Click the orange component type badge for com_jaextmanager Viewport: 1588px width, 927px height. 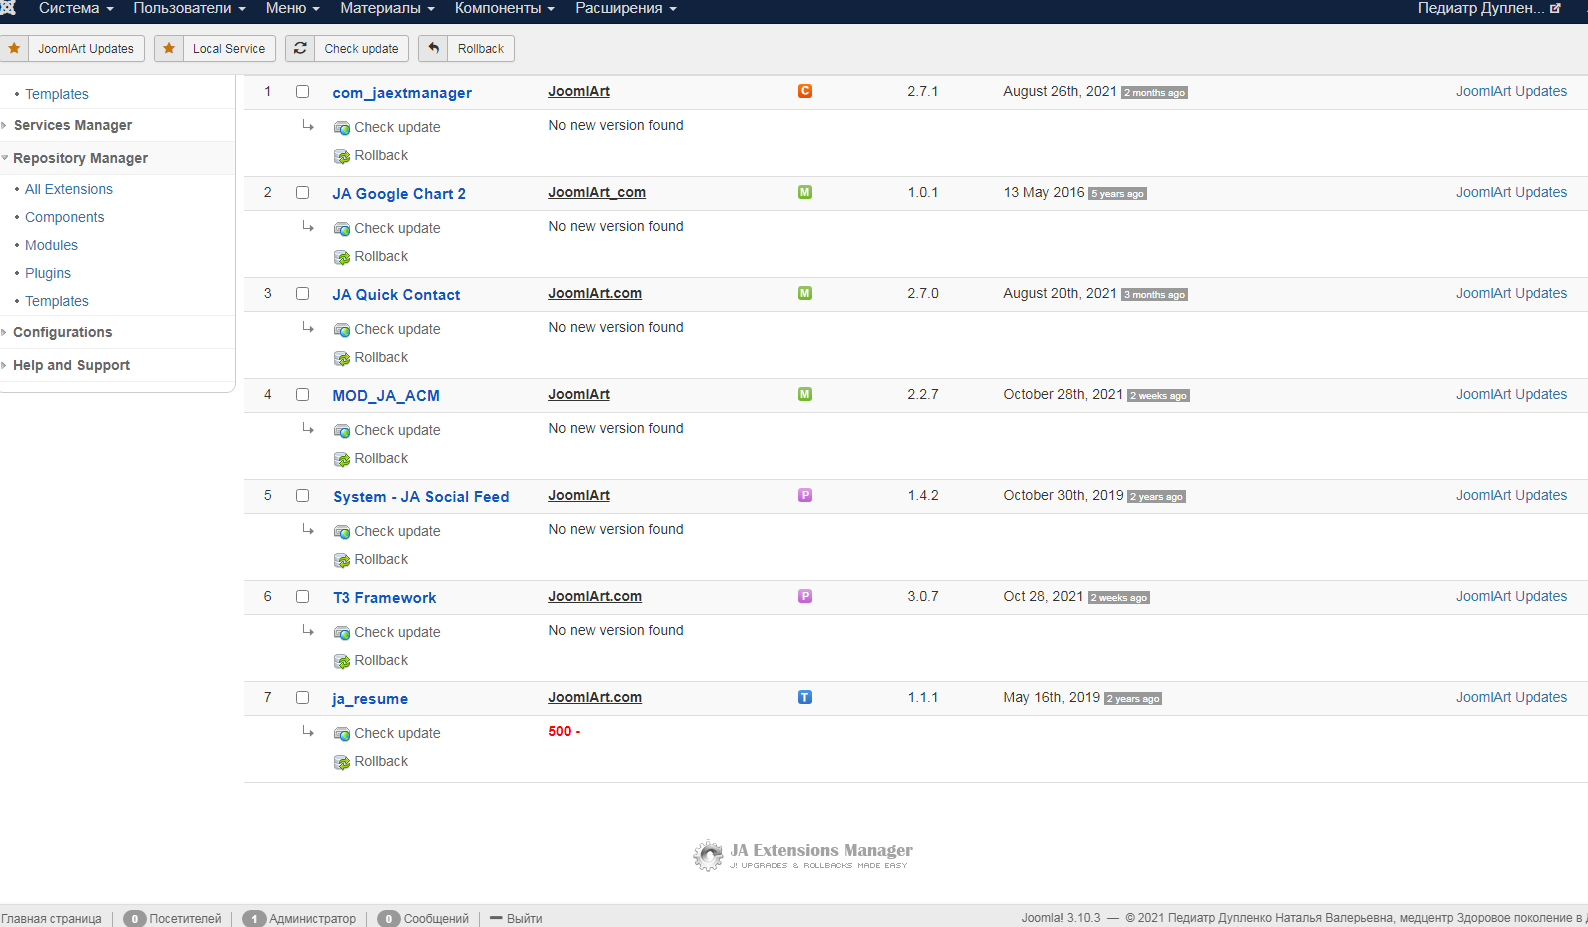805,91
